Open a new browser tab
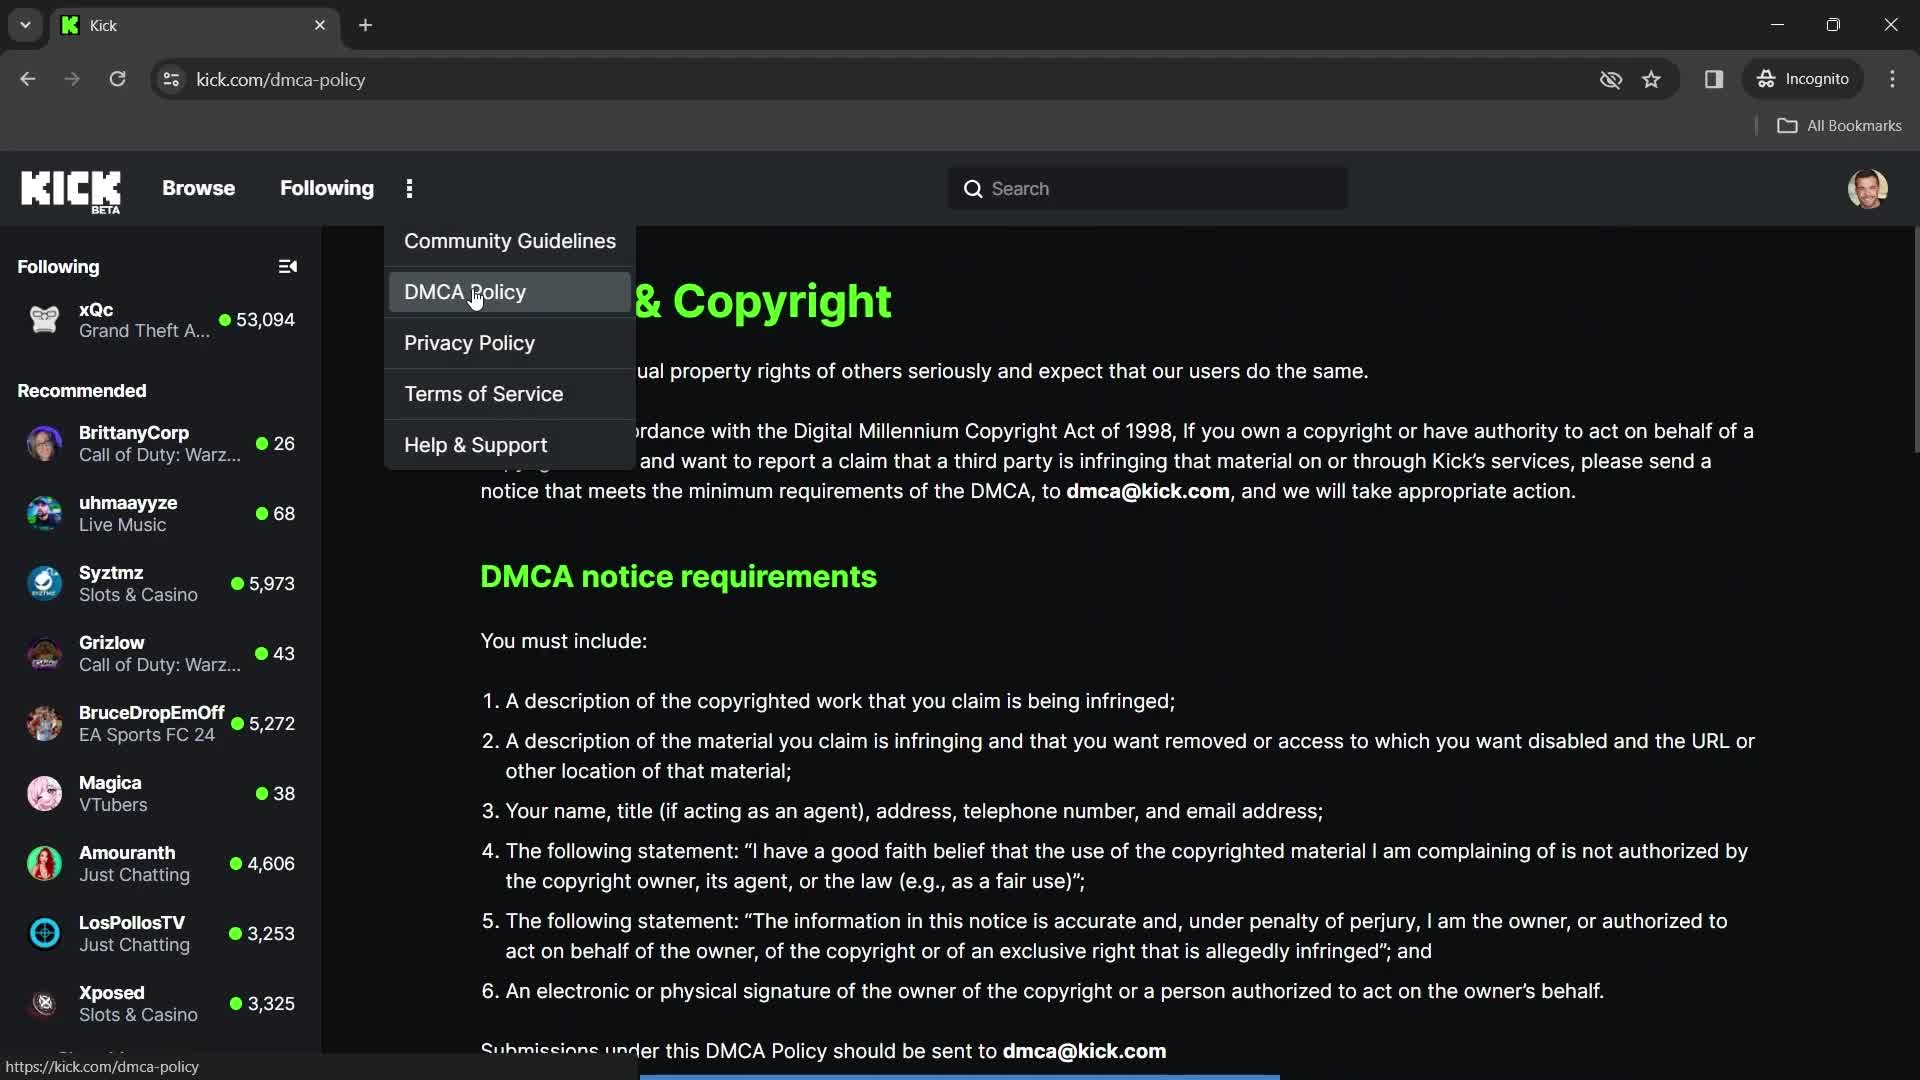The image size is (1920, 1080). pos(365,25)
